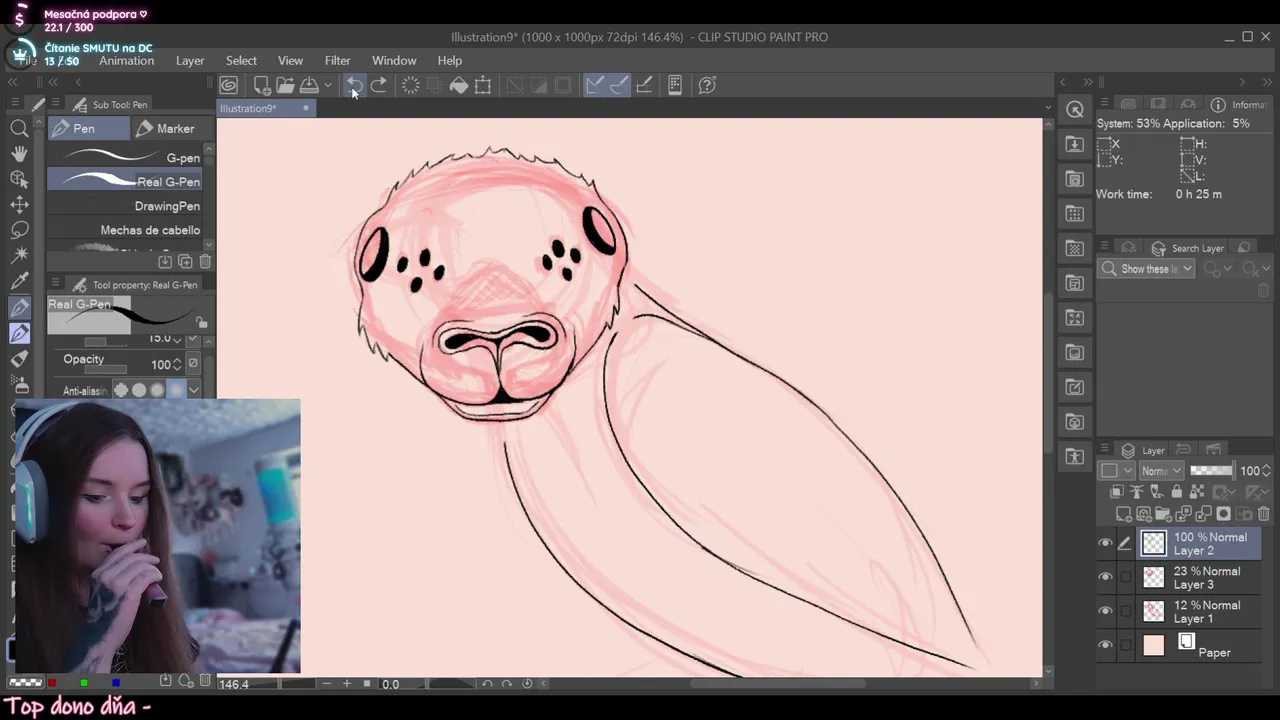This screenshot has height=720, width=1280.
Task: Create a new raster layer icon
Action: point(1123,514)
